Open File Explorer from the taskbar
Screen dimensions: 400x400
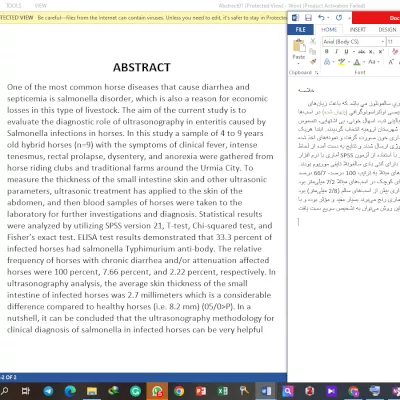point(92,391)
